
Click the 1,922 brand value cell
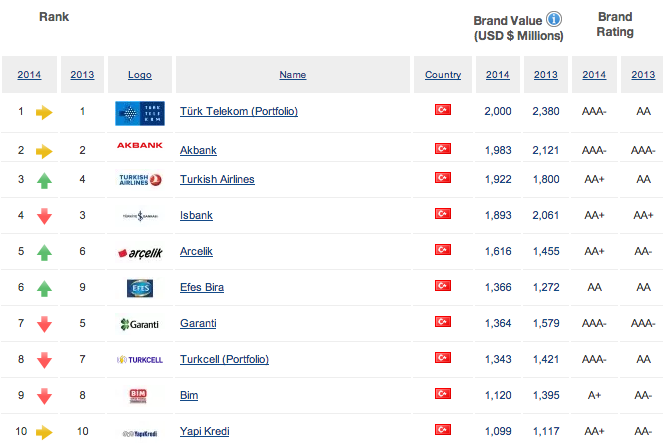coord(498,179)
